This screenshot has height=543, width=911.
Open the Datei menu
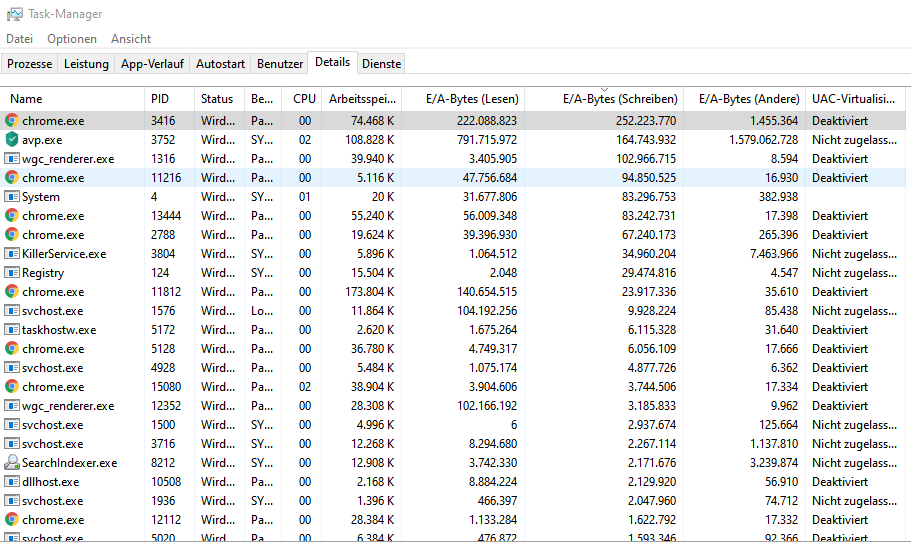click(x=19, y=39)
